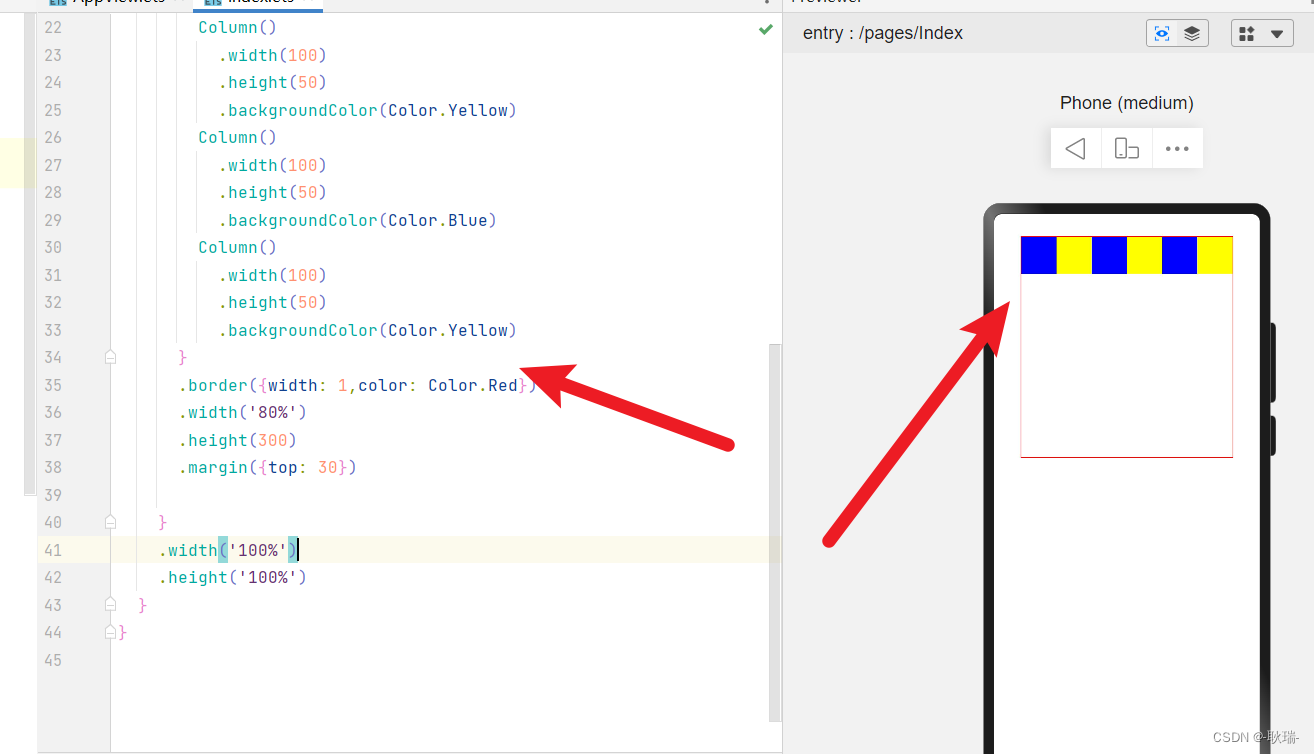Click the .height('100%') code line
The width and height of the screenshot is (1314, 754).
point(233,577)
